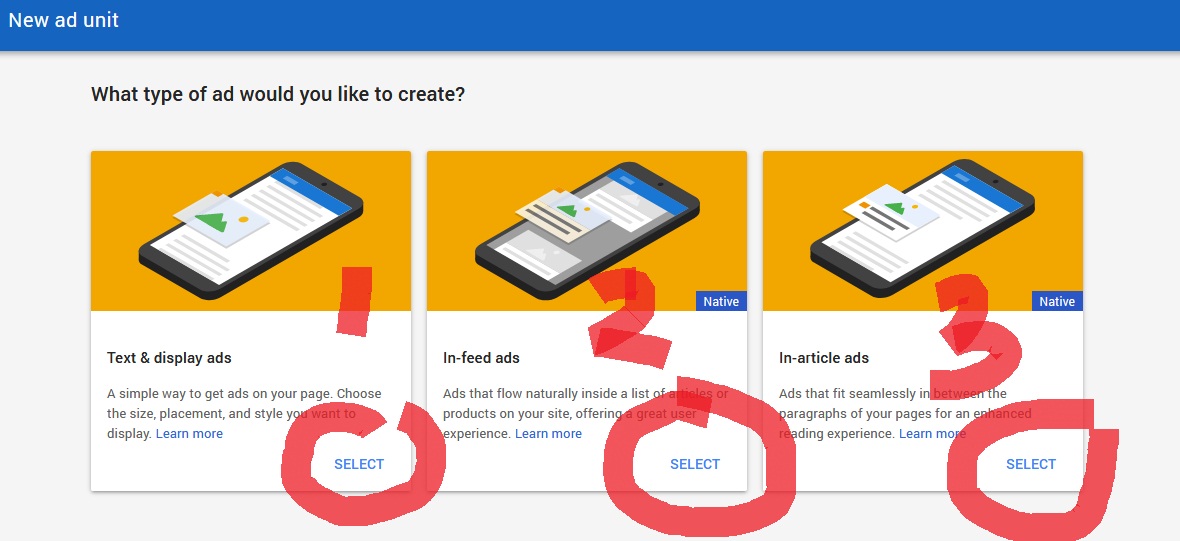Click the 'In-feed ads' card title
The height and width of the screenshot is (541, 1180).
[x=482, y=358]
